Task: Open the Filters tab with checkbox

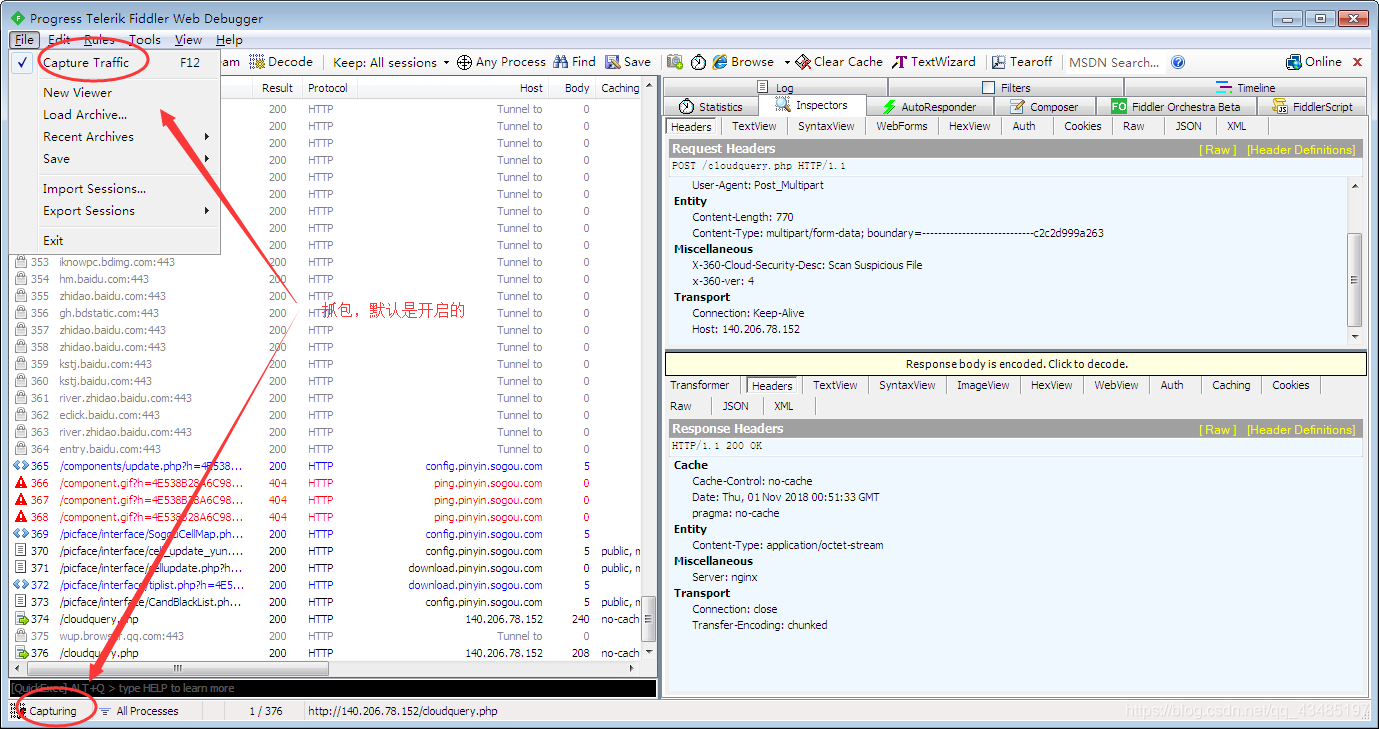Action: (1007, 88)
